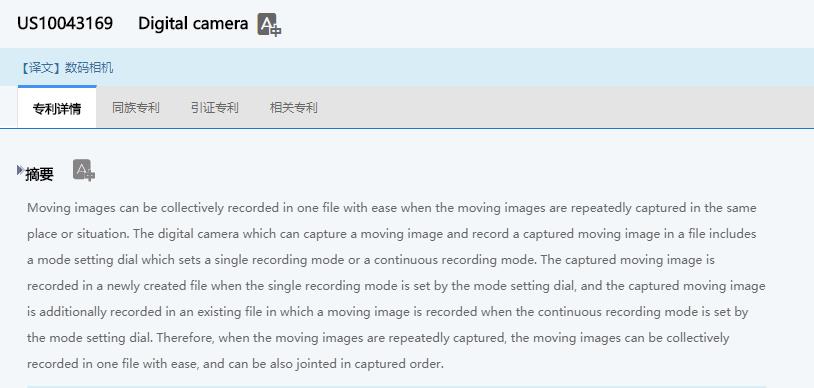Switch to the 同族专利 tab
This screenshot has height=388, width=814.
point(135,108)
